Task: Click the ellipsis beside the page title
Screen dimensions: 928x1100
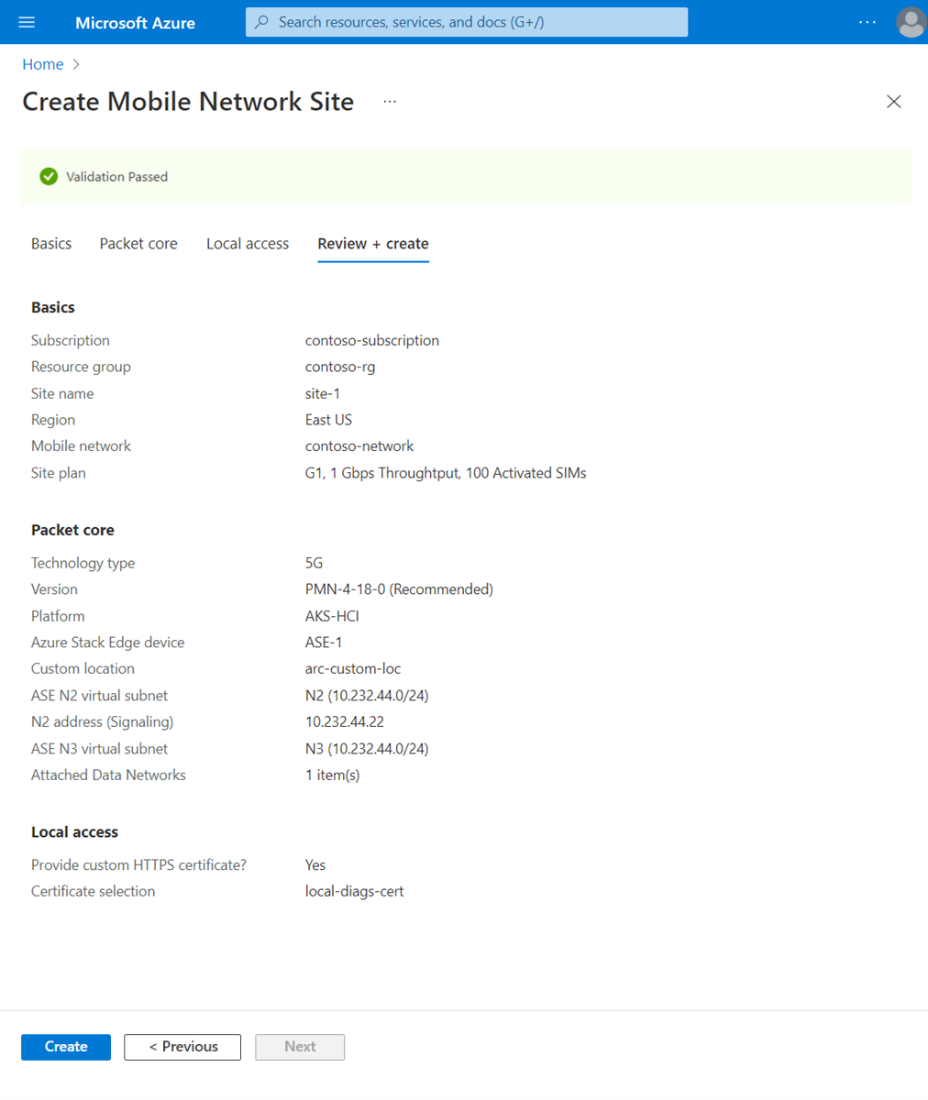Action: tap(389, 102)
